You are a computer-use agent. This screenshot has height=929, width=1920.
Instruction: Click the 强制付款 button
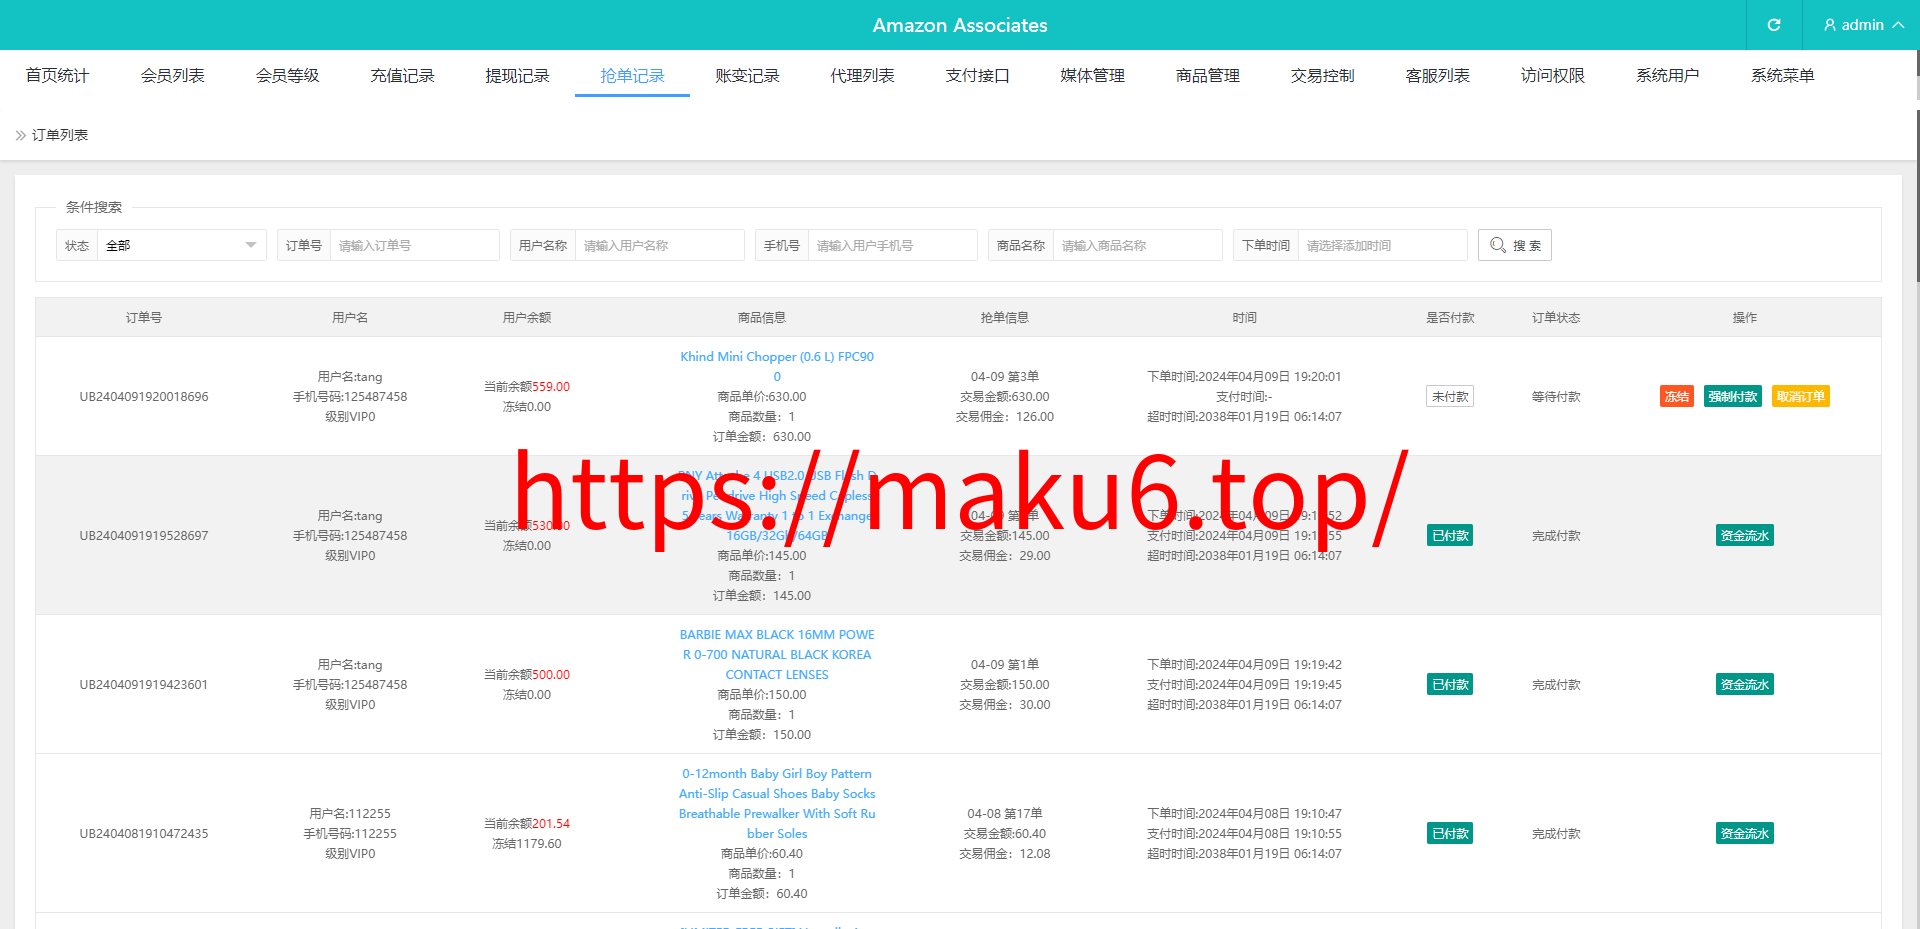1732,397
